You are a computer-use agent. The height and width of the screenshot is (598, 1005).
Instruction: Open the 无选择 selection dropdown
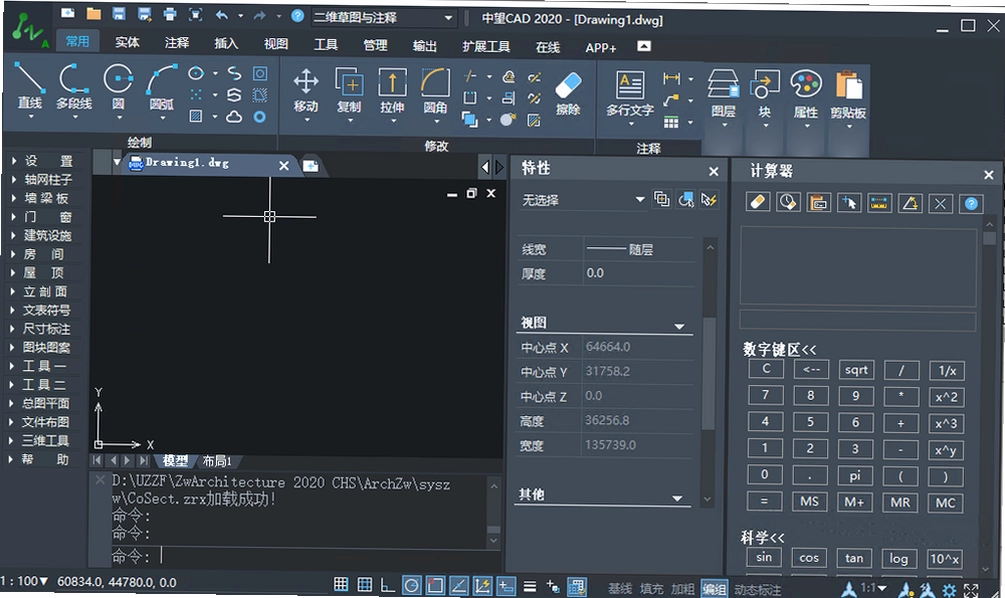(582, 200)
